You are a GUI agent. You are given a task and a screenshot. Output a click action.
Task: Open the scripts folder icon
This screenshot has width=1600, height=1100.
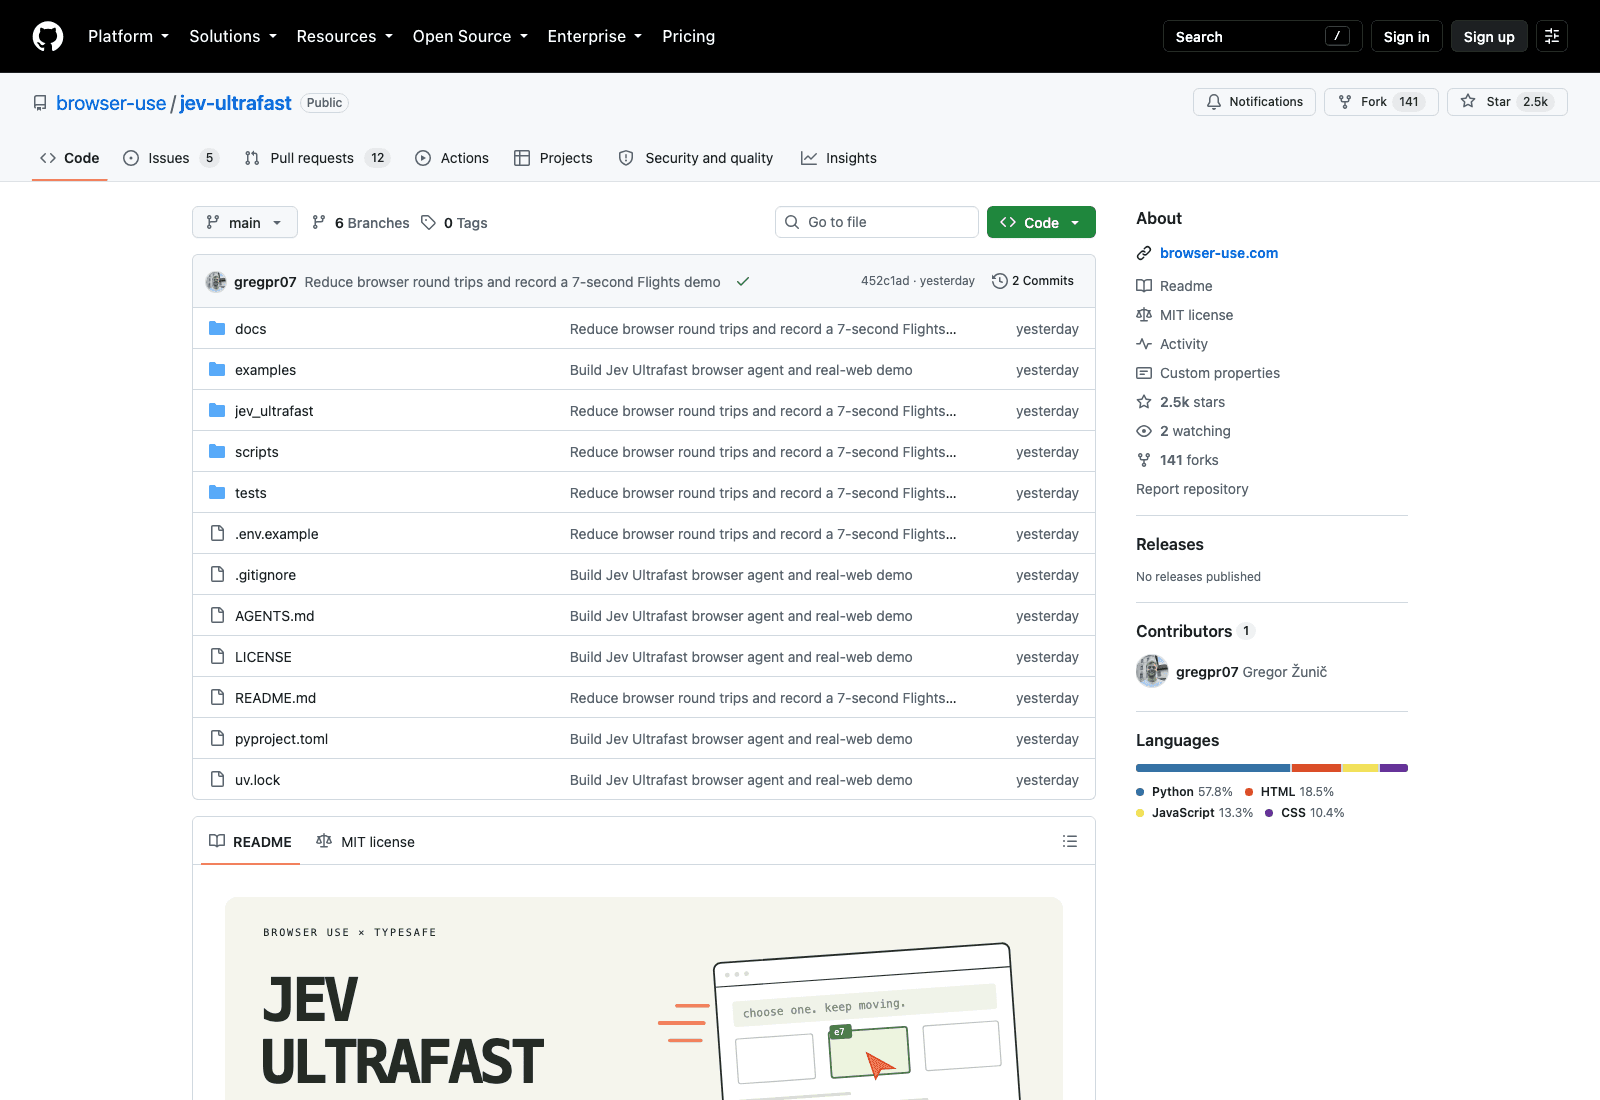217,452
